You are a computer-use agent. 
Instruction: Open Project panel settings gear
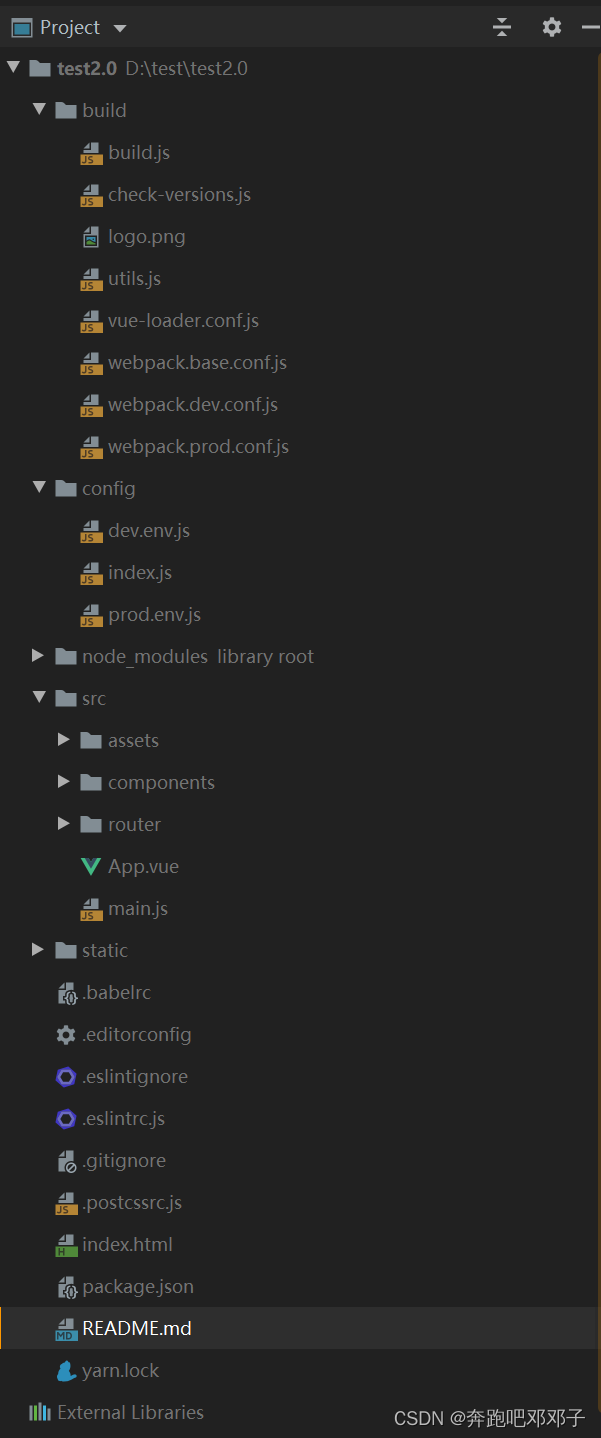[x=552, y=27]
